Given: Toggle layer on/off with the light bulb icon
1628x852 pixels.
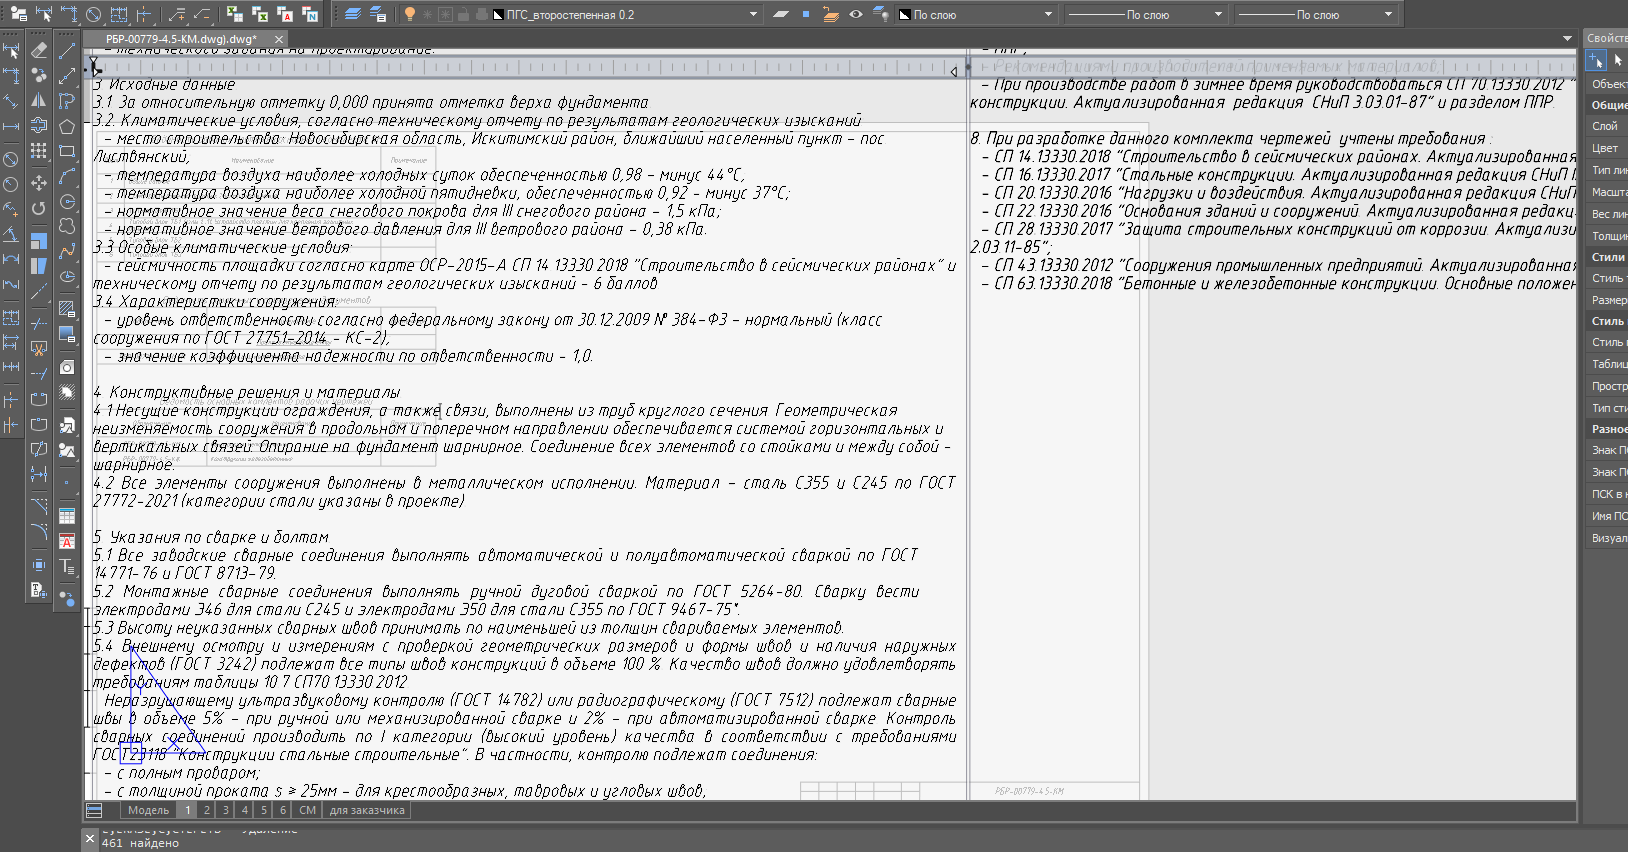Looking at the screenshot, I should [x=409, y=14].
